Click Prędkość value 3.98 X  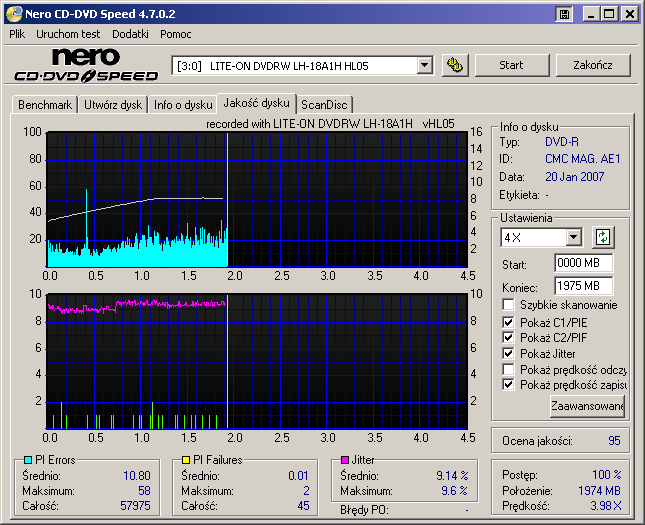pos(606,506)
